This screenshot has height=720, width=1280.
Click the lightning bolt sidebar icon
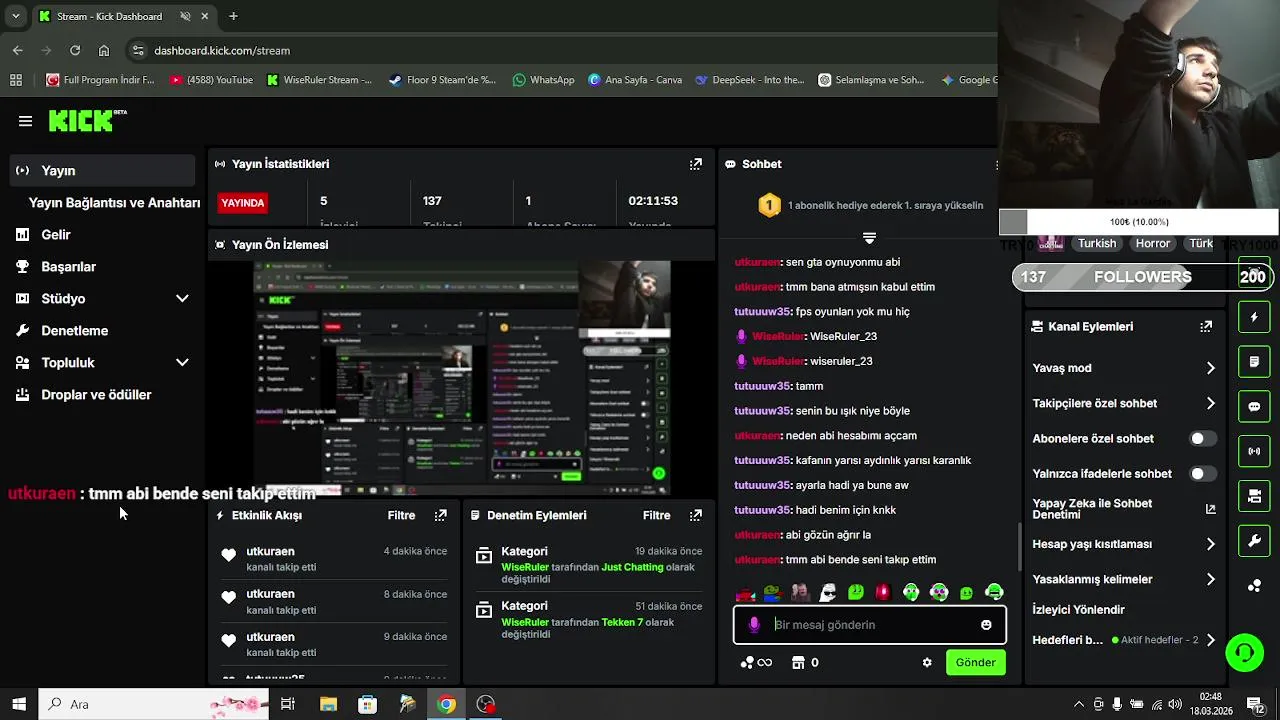point(1254,318)
